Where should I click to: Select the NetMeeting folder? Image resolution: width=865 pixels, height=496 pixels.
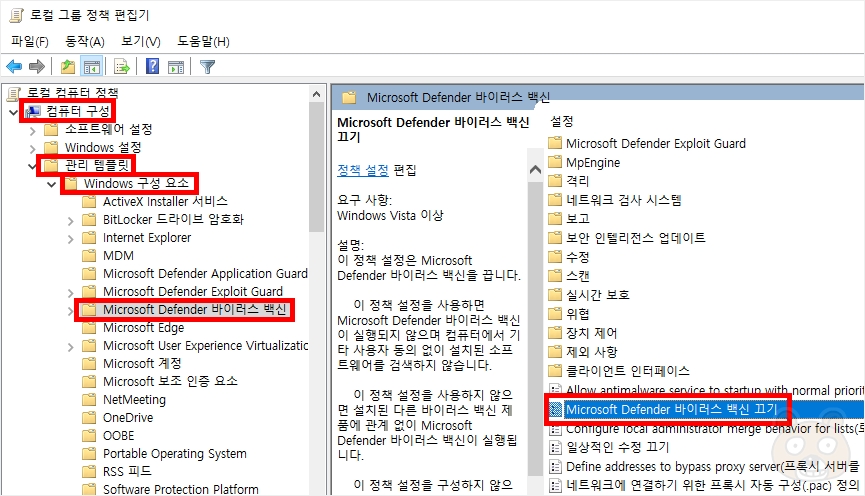pyautogui.click(x=134, y=399)
